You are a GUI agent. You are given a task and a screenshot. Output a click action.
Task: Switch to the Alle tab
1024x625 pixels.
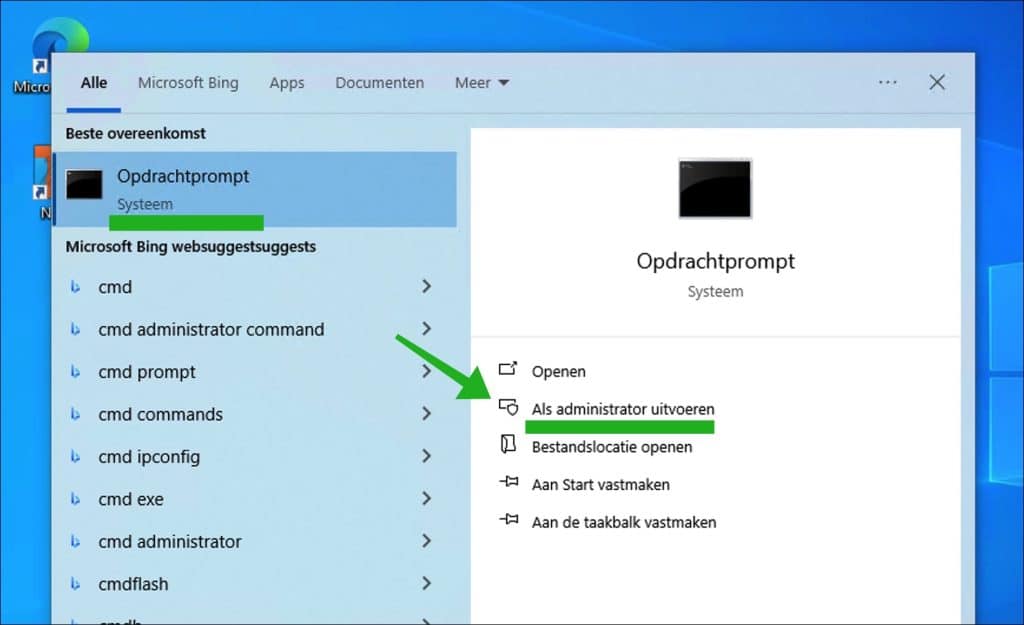[x=93, y=83]
